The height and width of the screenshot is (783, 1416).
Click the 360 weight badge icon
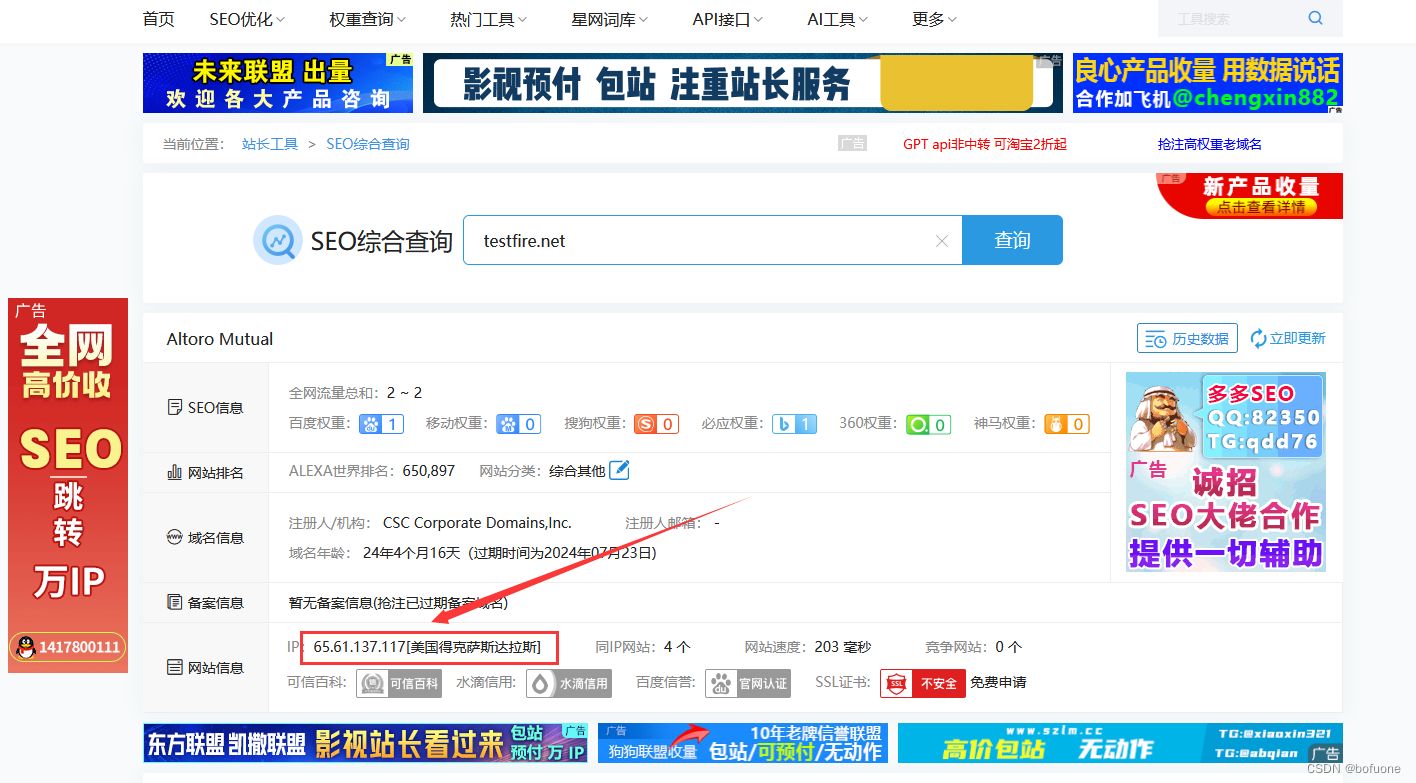tap(929, 424)
